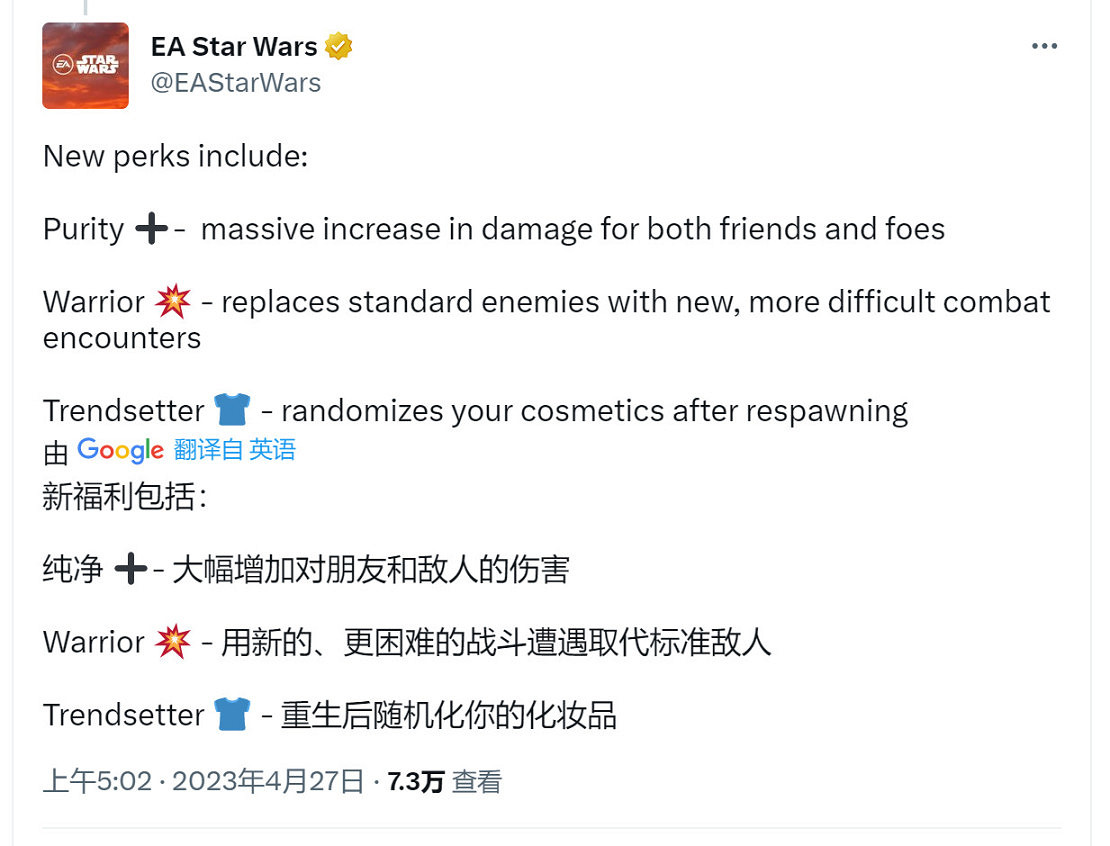1110x846 pixels.
Task: Open the @EAStarWars handle link
Action: click(236, 82)
